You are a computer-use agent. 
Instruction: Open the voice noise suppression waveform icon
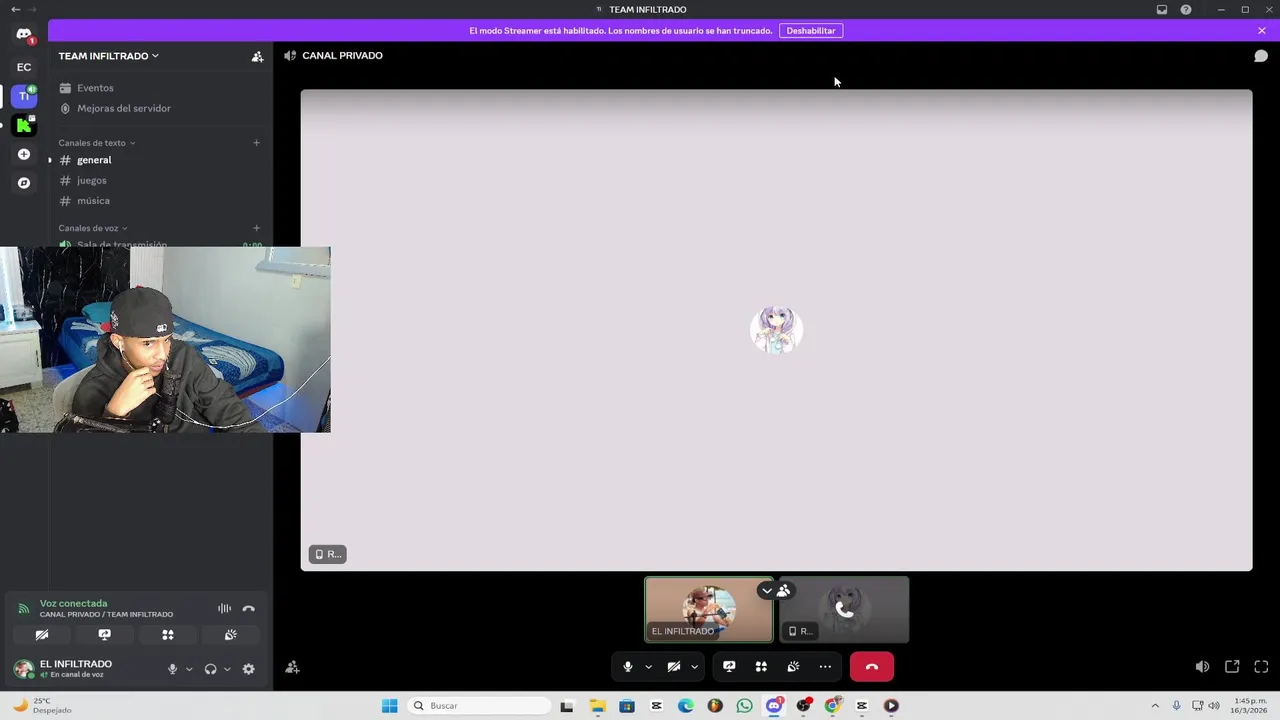point(224,608)
